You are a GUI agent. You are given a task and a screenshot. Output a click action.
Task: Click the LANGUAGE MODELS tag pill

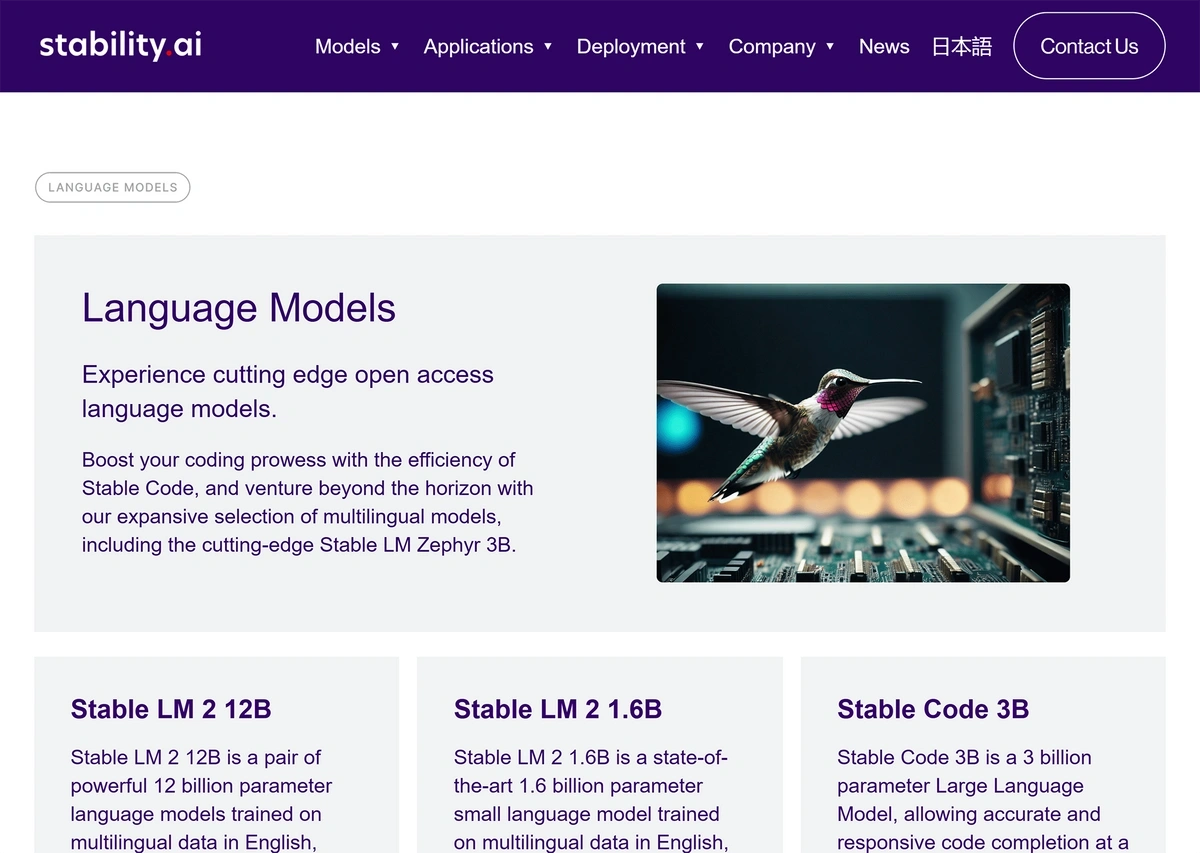pyautogui.click(x=113, y=187)
